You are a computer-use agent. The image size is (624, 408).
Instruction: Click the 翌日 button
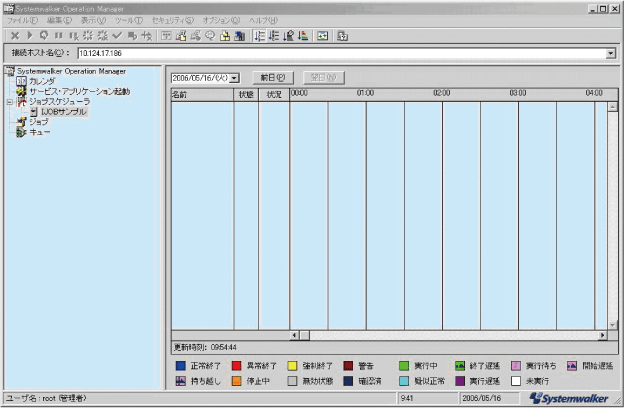point(324,77)
